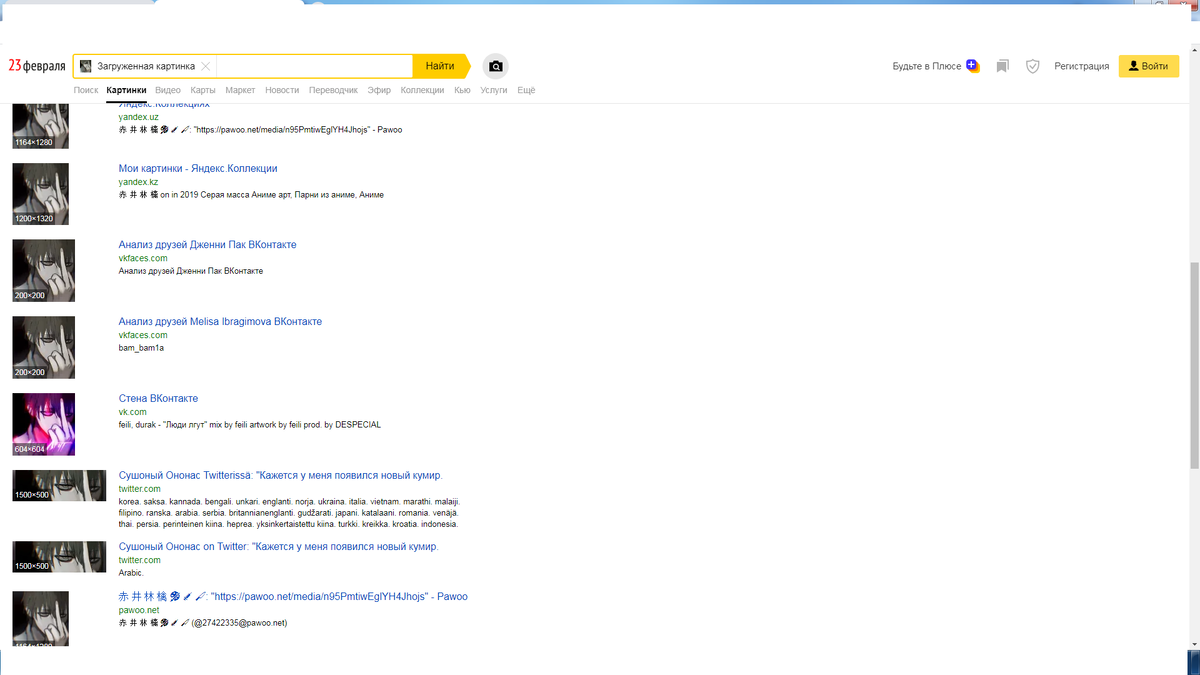Screen dimensions: 1200x675
Task: Open the 1500×500 thumbnail for Twitterissä result
Action: point(59,485)
